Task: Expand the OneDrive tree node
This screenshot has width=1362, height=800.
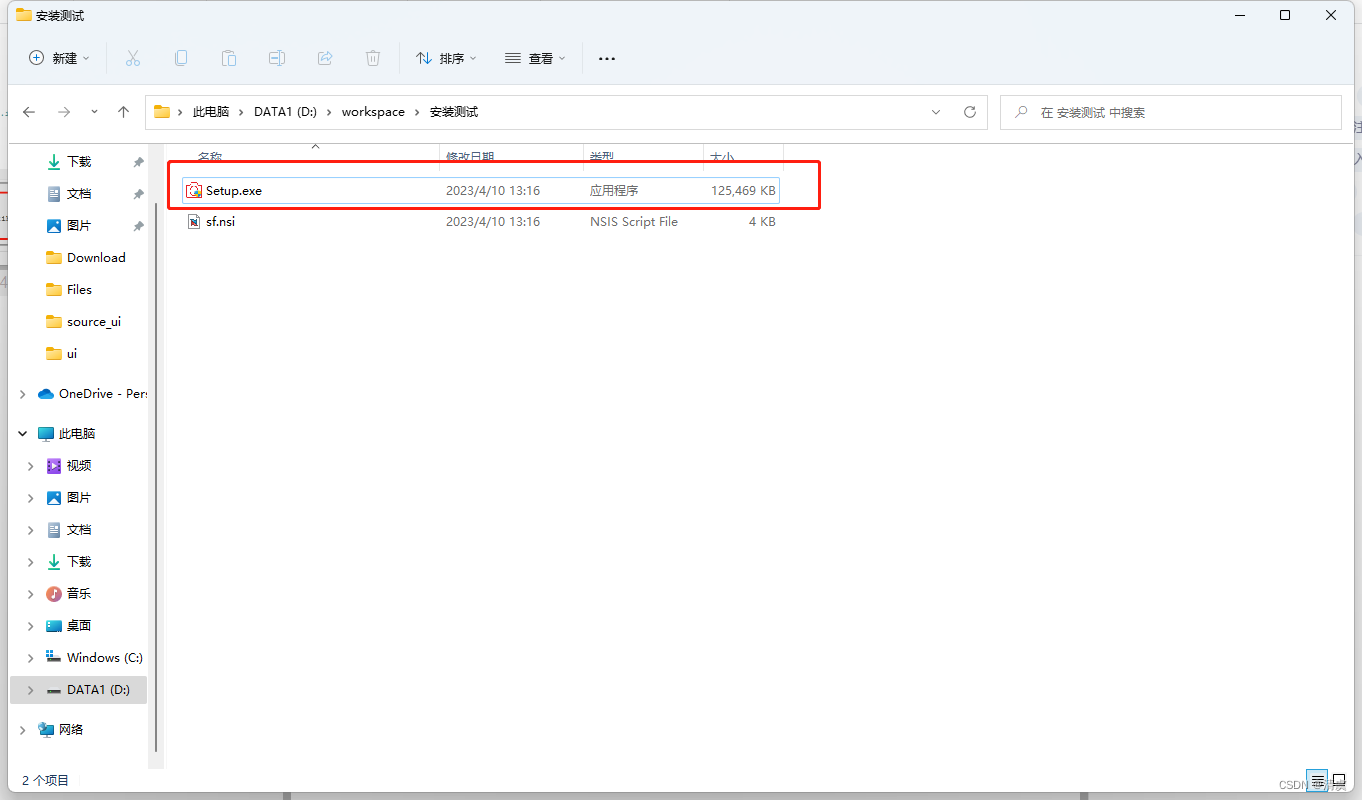Action: pos(23,394)
